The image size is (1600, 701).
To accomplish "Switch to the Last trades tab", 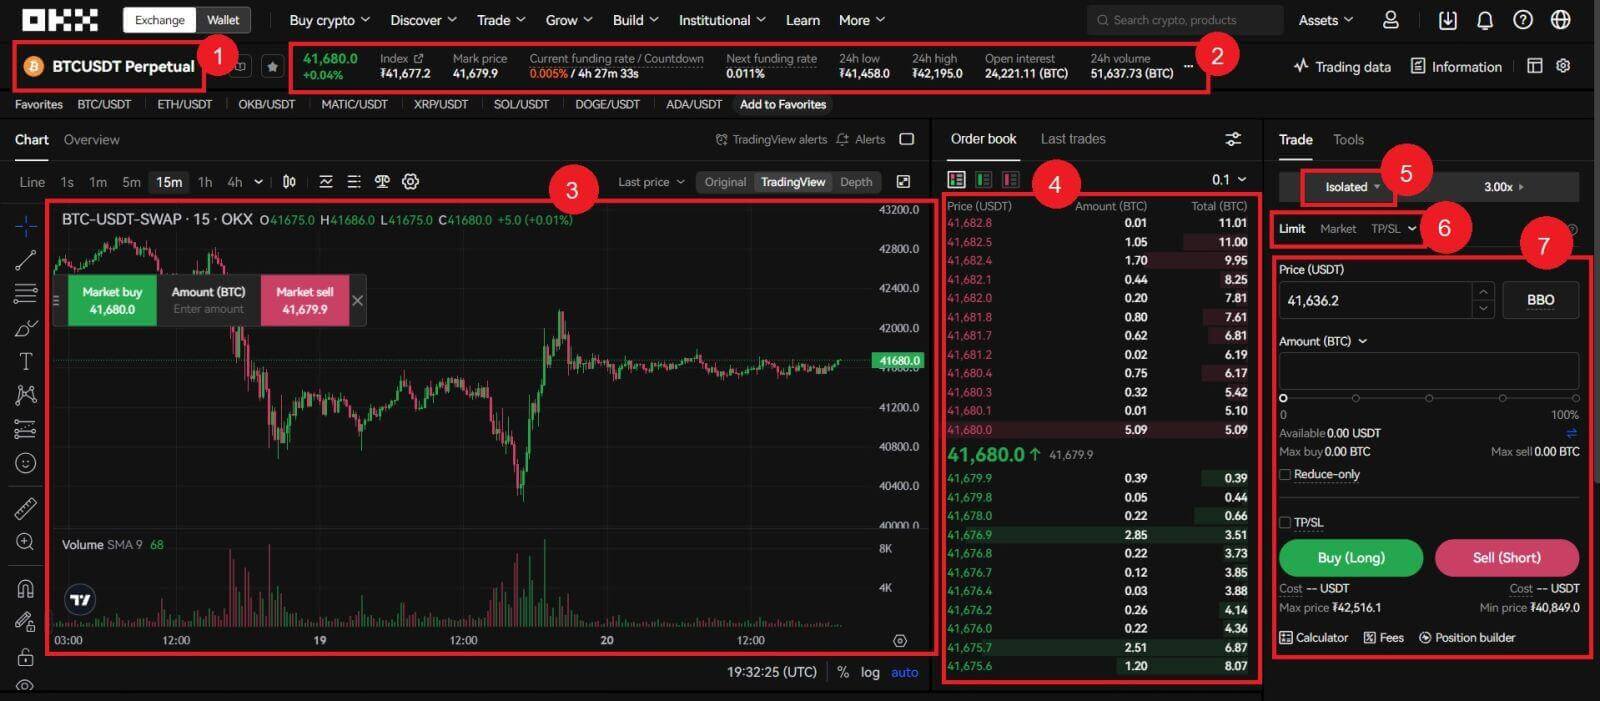I will 1072,140.
